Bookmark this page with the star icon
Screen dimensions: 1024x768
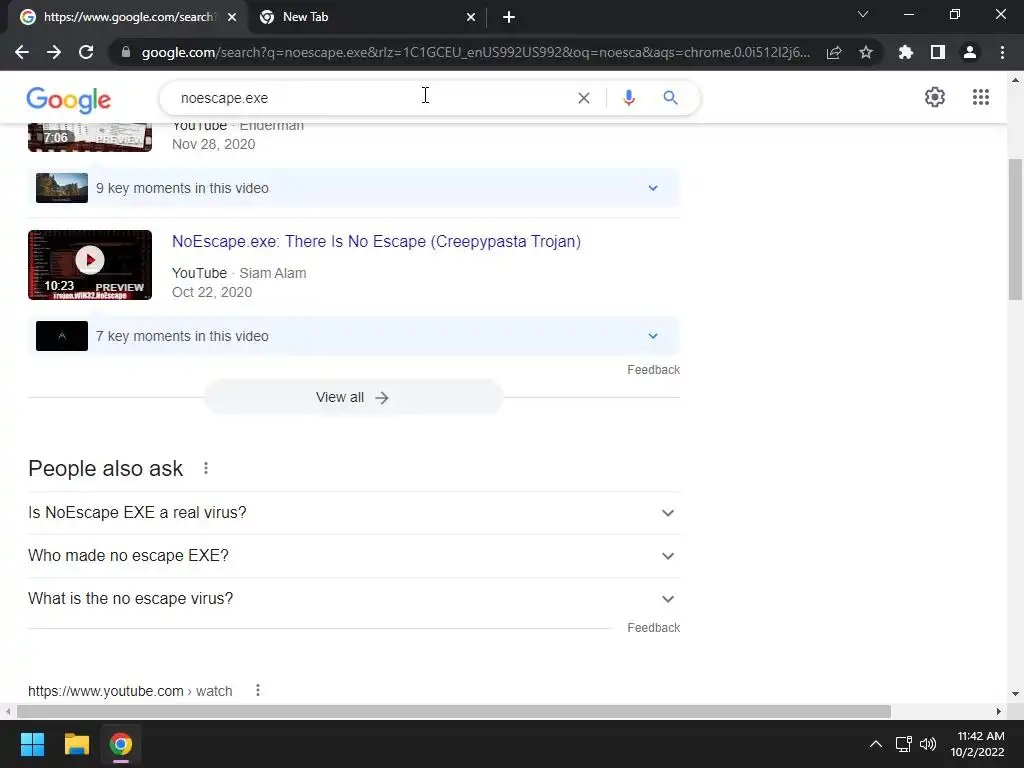click(x=866, y=52)
